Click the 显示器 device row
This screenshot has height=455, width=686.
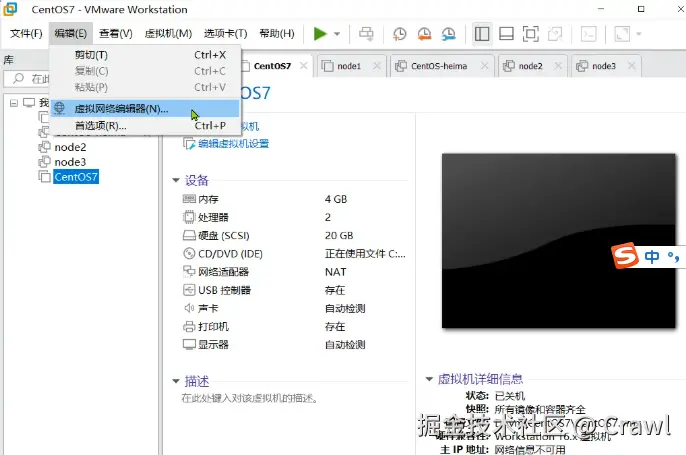tap(294, 344)
